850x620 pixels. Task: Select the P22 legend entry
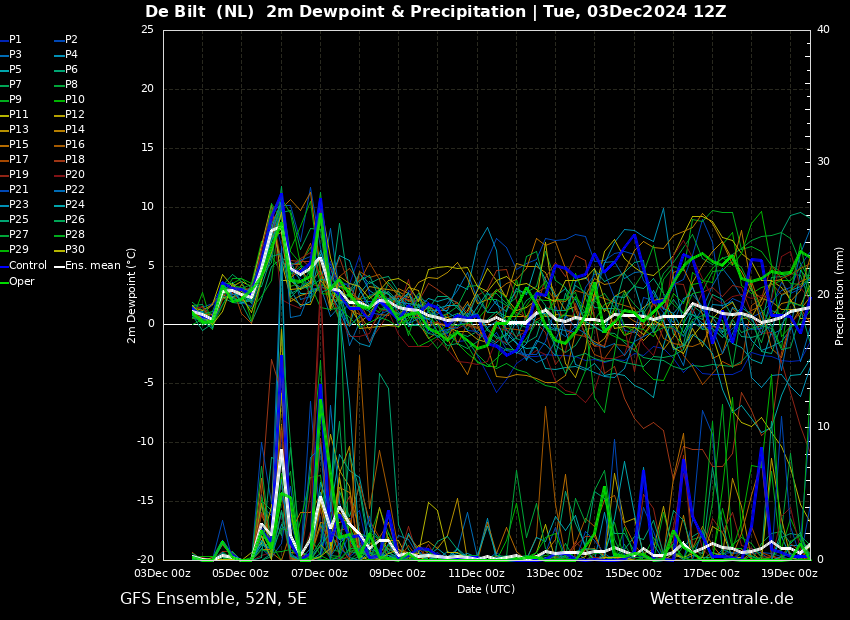coord(75,190)
